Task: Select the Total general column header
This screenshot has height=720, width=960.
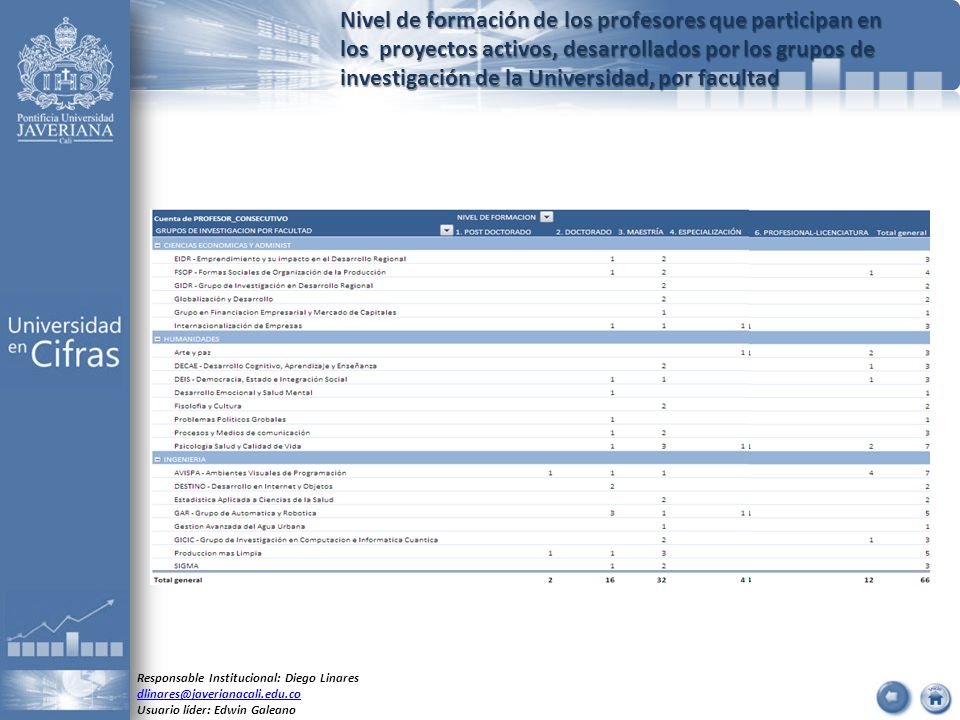Action: (901, 233)
